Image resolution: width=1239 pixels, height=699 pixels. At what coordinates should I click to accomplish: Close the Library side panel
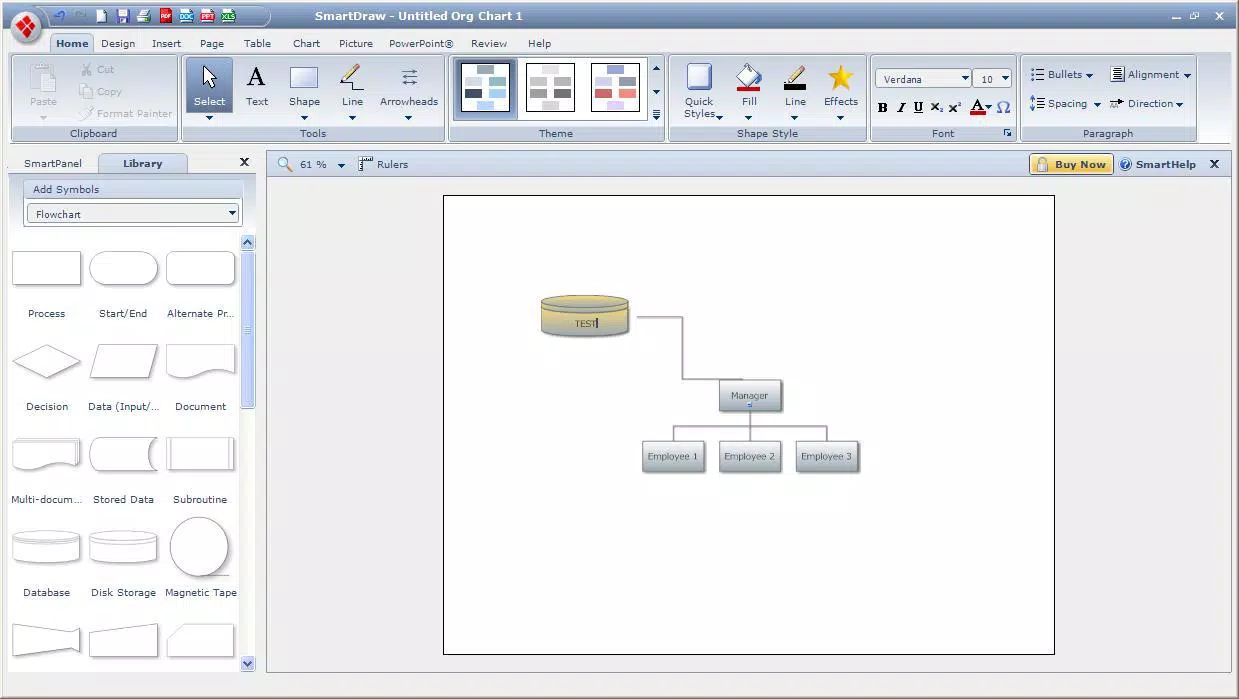tap(244, 162)
